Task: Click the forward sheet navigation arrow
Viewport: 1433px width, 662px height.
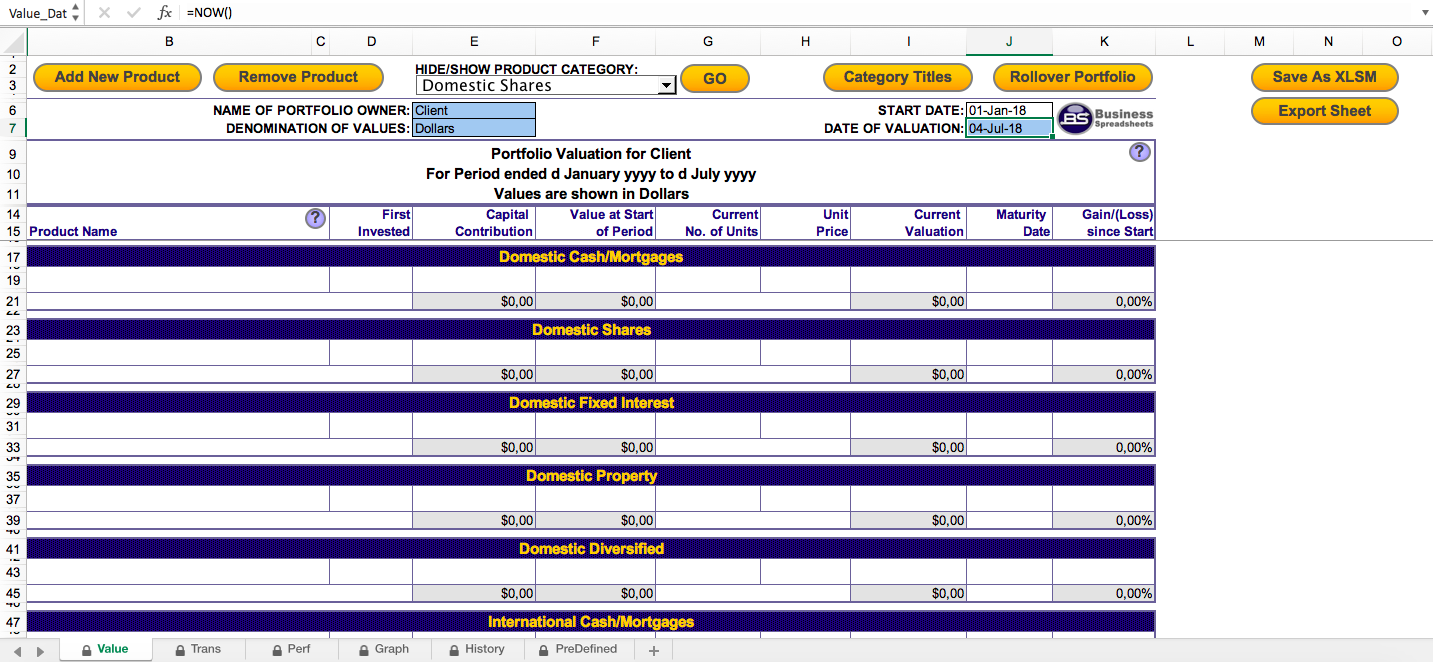Action: click(x=39, y=649)
